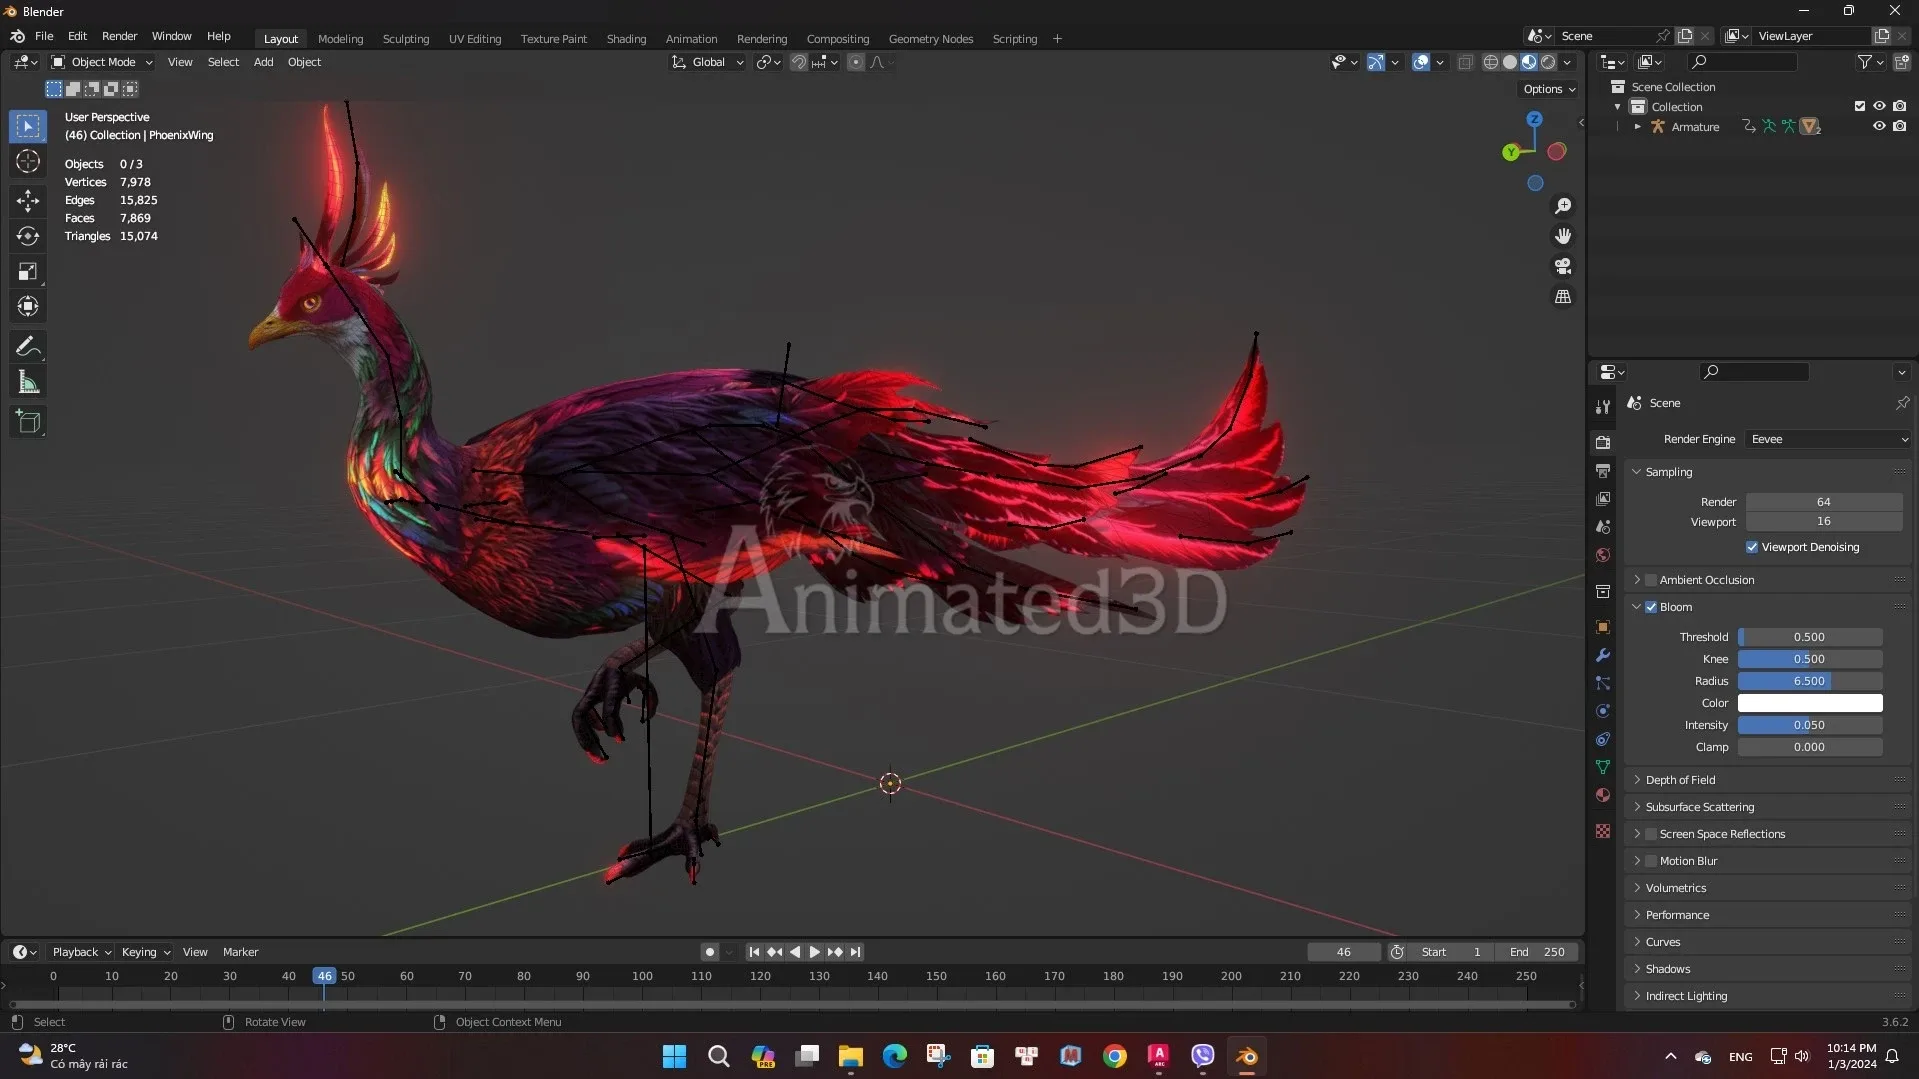
Task: Expand the Depth of Field section
Action: pos(1637,779)
